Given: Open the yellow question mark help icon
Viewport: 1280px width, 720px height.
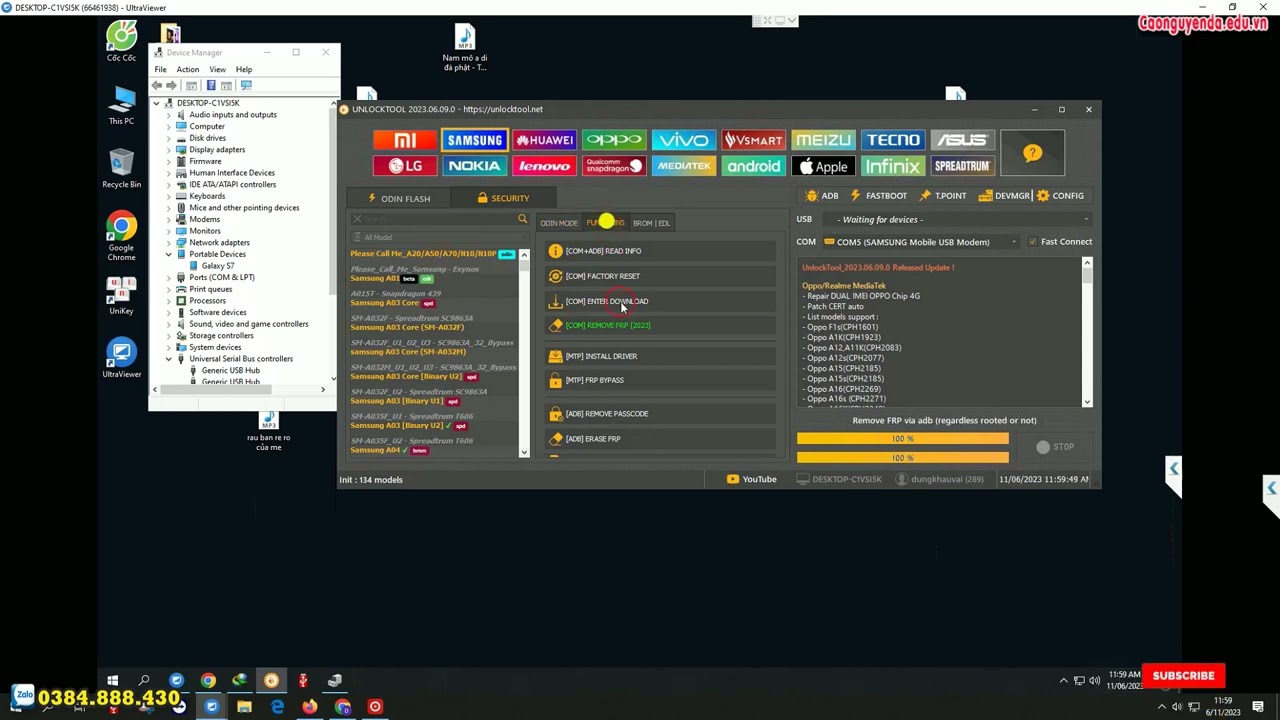Looking at the screenshot, I should point(1032,153).
